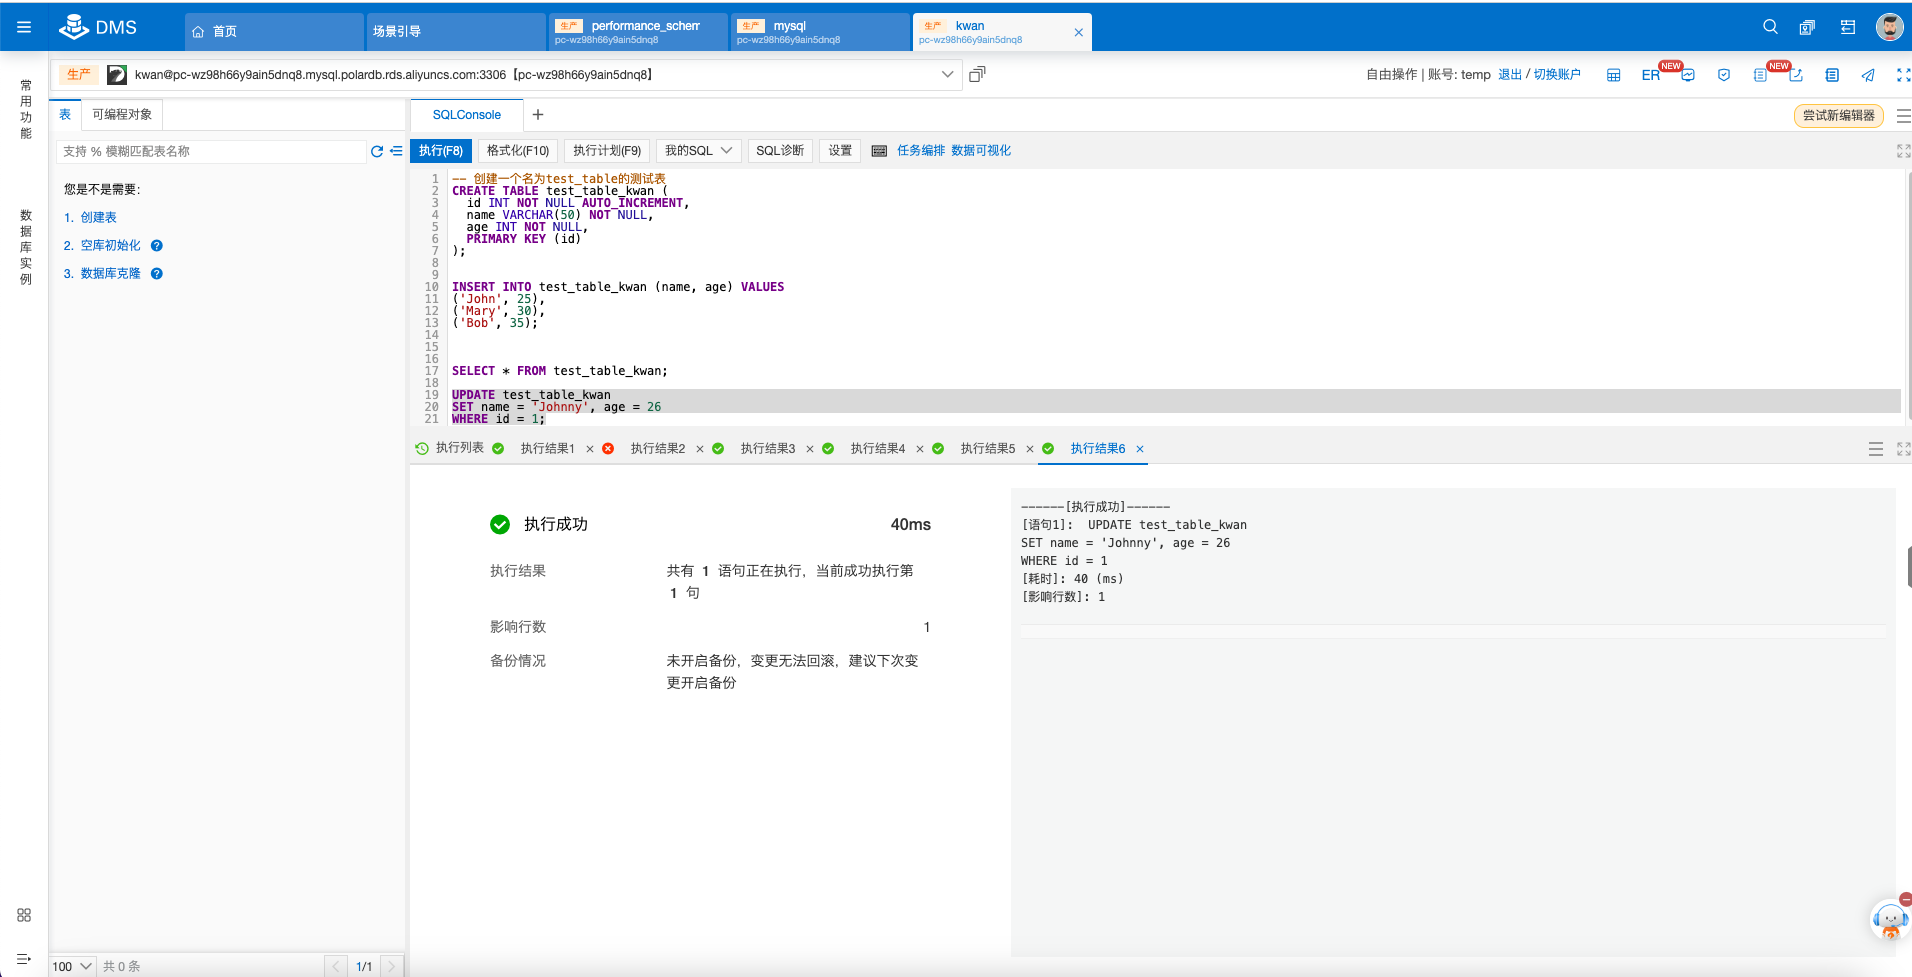1912x977 pixels.
Task: Open the search icon in top bar
Action: pos(1768,27)
